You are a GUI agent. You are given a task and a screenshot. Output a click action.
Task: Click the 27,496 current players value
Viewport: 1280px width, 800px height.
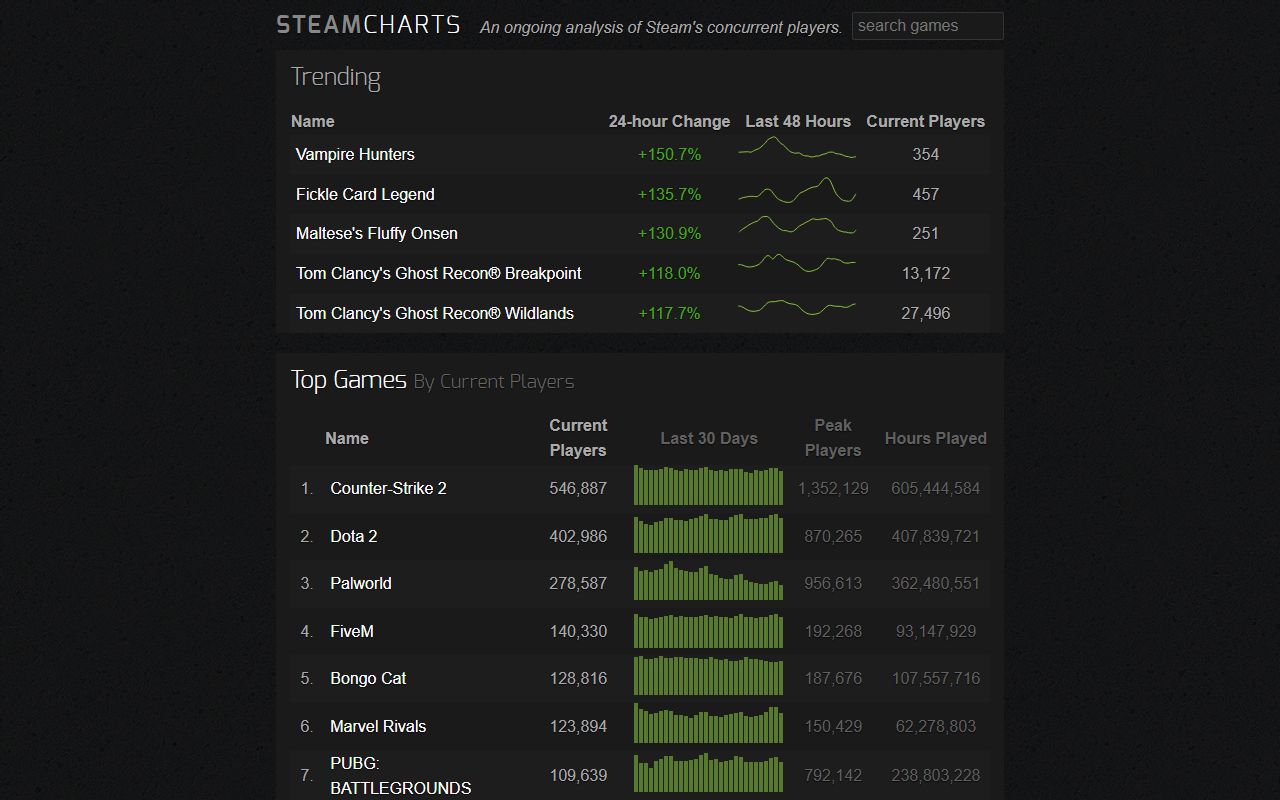pos(926,313)
